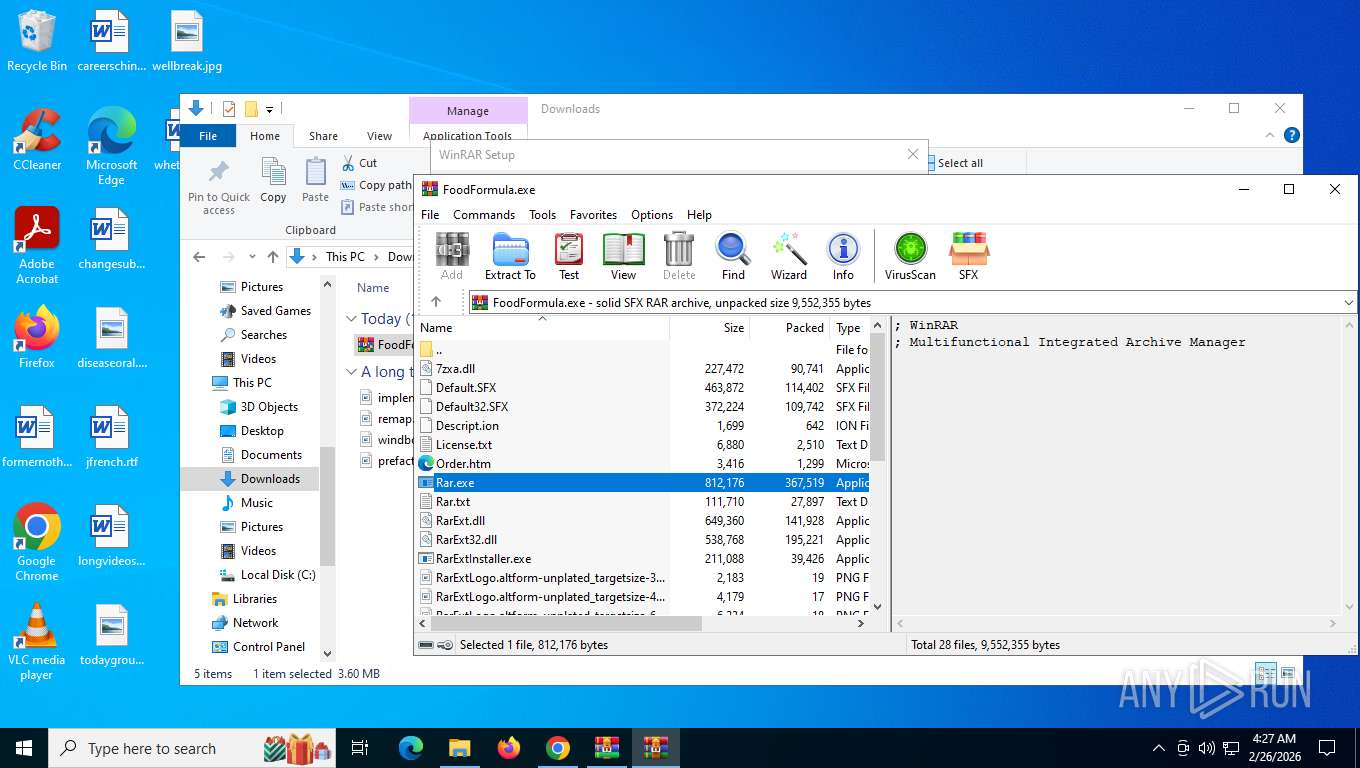The width and height of the screenshot is (1360, 768).
Task: Open the Explorer recent locations dropdown arrow
Action: pyautogui.click(x=251, y=257)
